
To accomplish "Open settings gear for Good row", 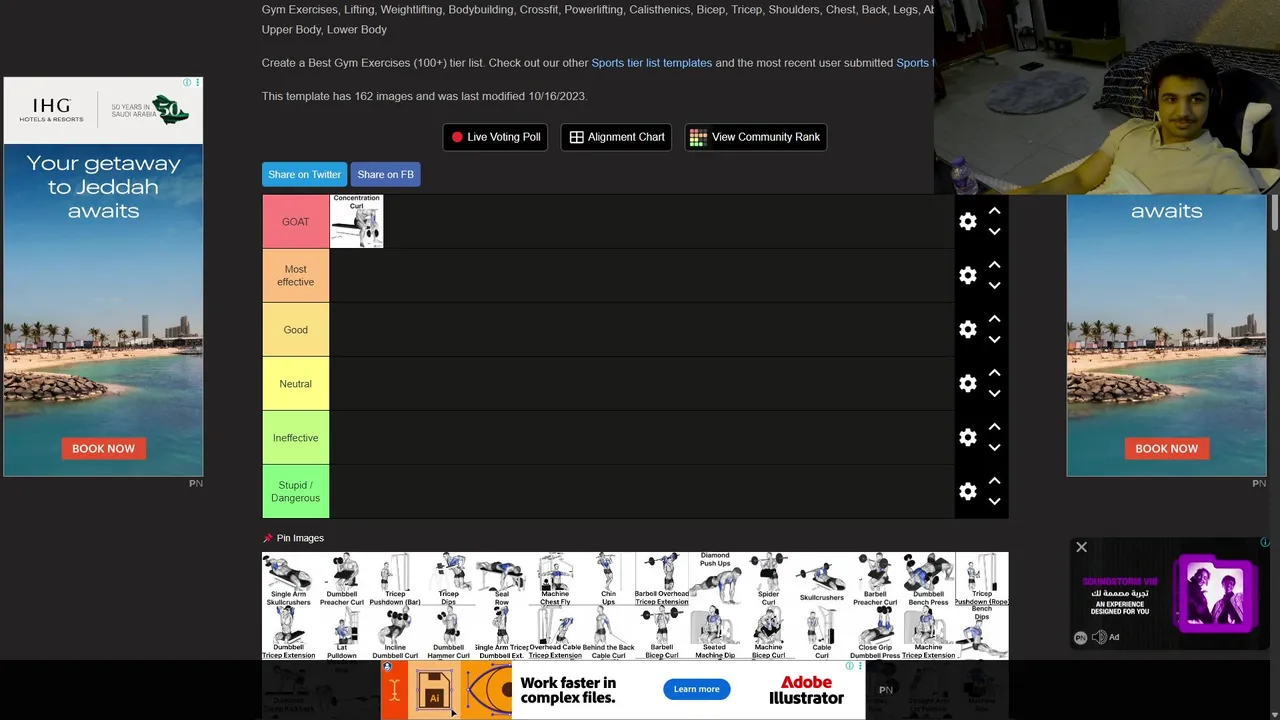I will (x=967, y=330).
